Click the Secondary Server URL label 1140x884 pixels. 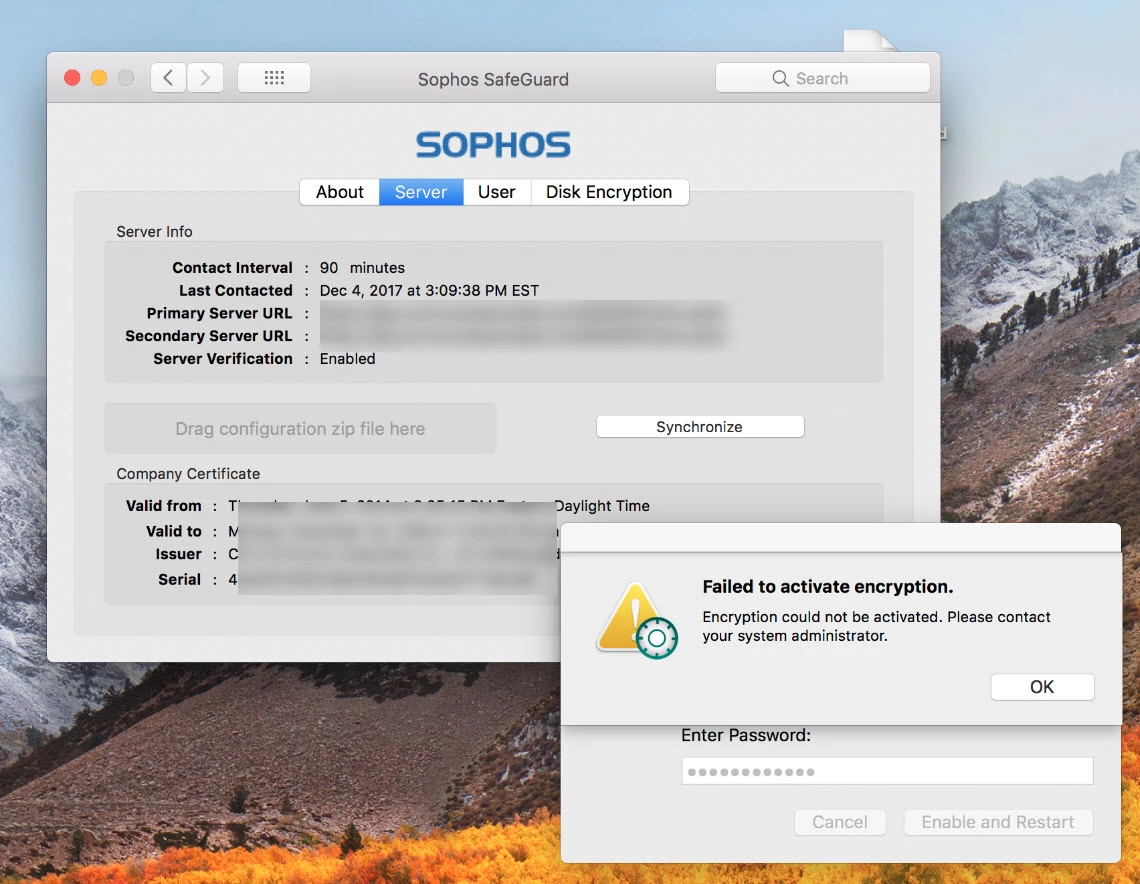(x=209, y=336)
